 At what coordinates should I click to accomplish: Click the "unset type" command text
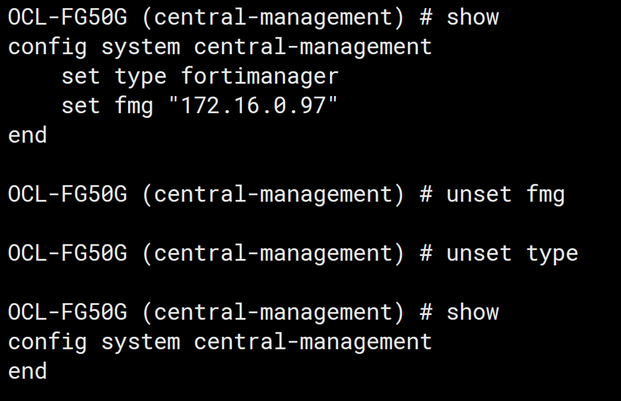(512, 253)
